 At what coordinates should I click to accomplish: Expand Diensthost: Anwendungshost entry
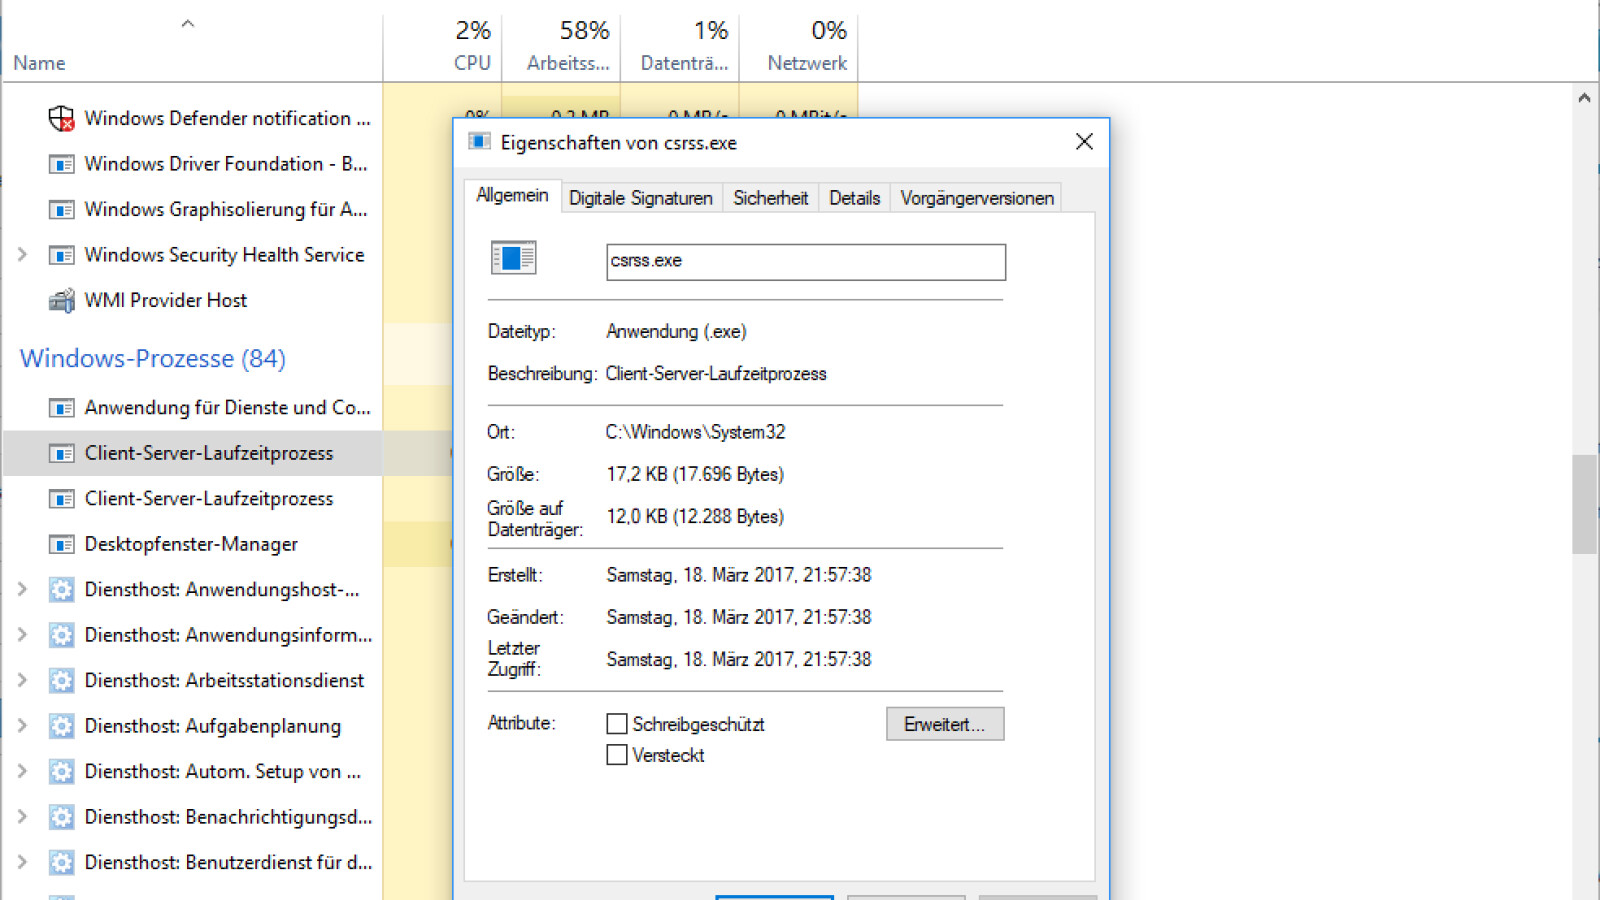pyautogui.click(x=22, y=590)
